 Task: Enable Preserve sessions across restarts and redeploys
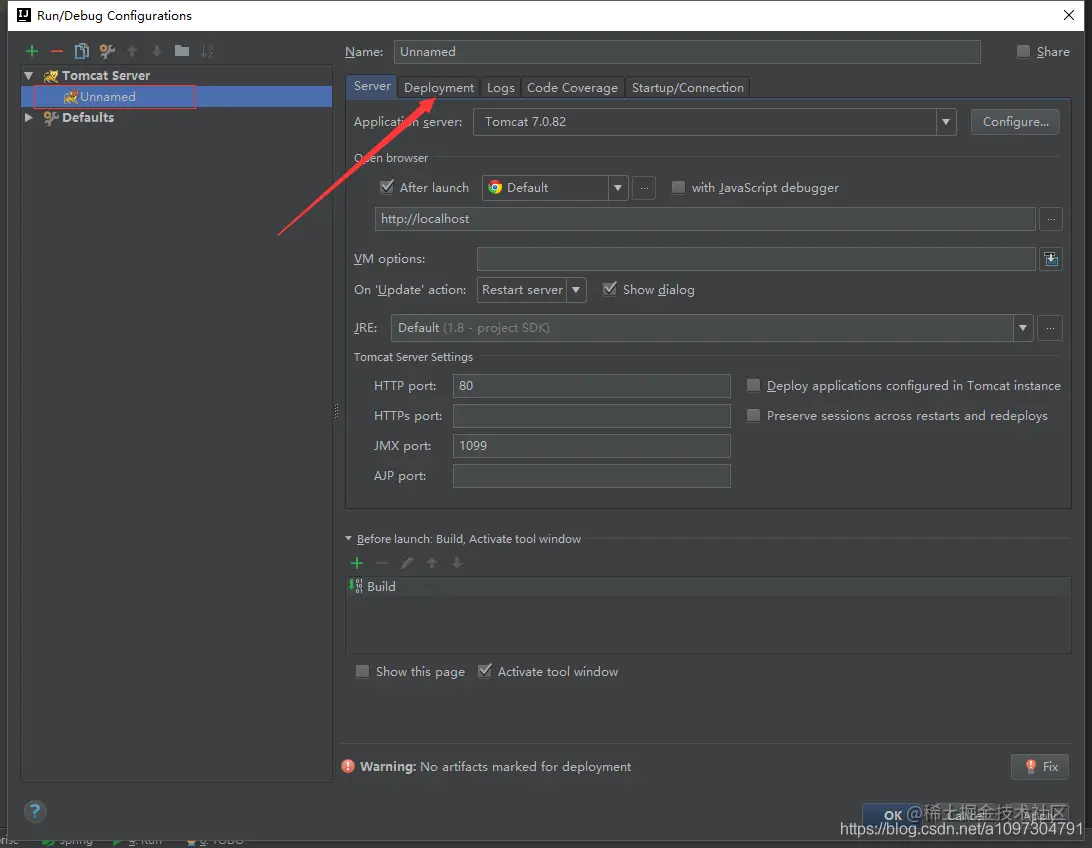click(753, 416)
